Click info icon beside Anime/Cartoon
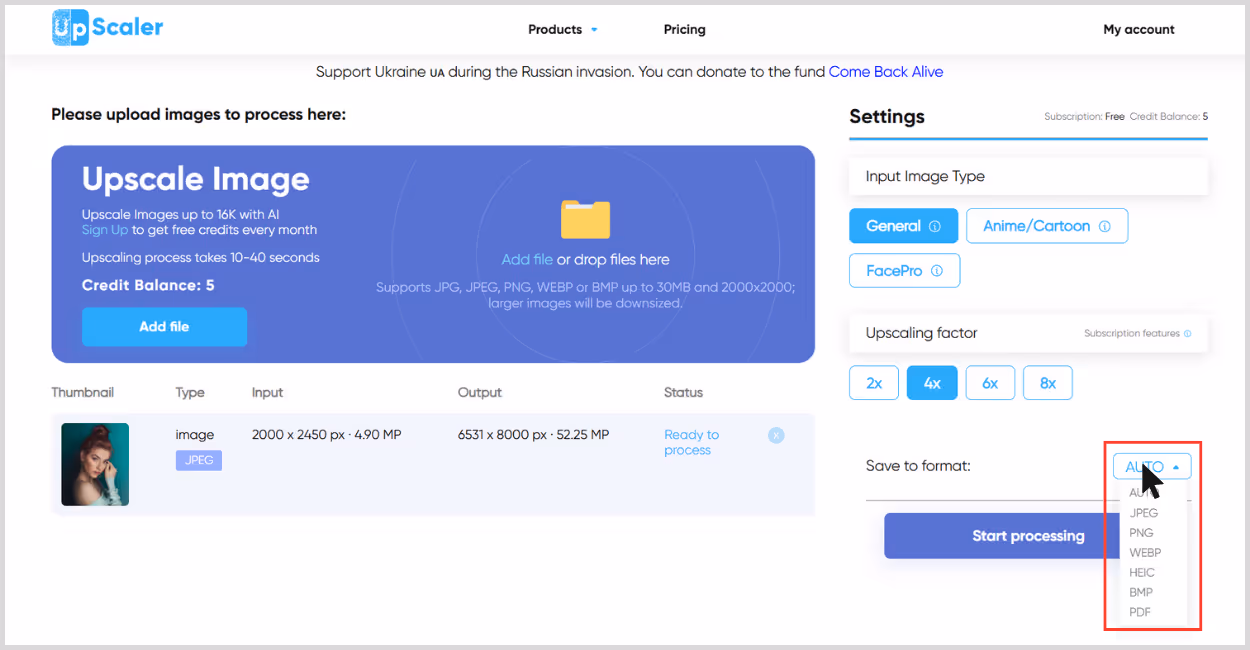The height and width of the screenshot is (650, 1250). pos(1105,226)
